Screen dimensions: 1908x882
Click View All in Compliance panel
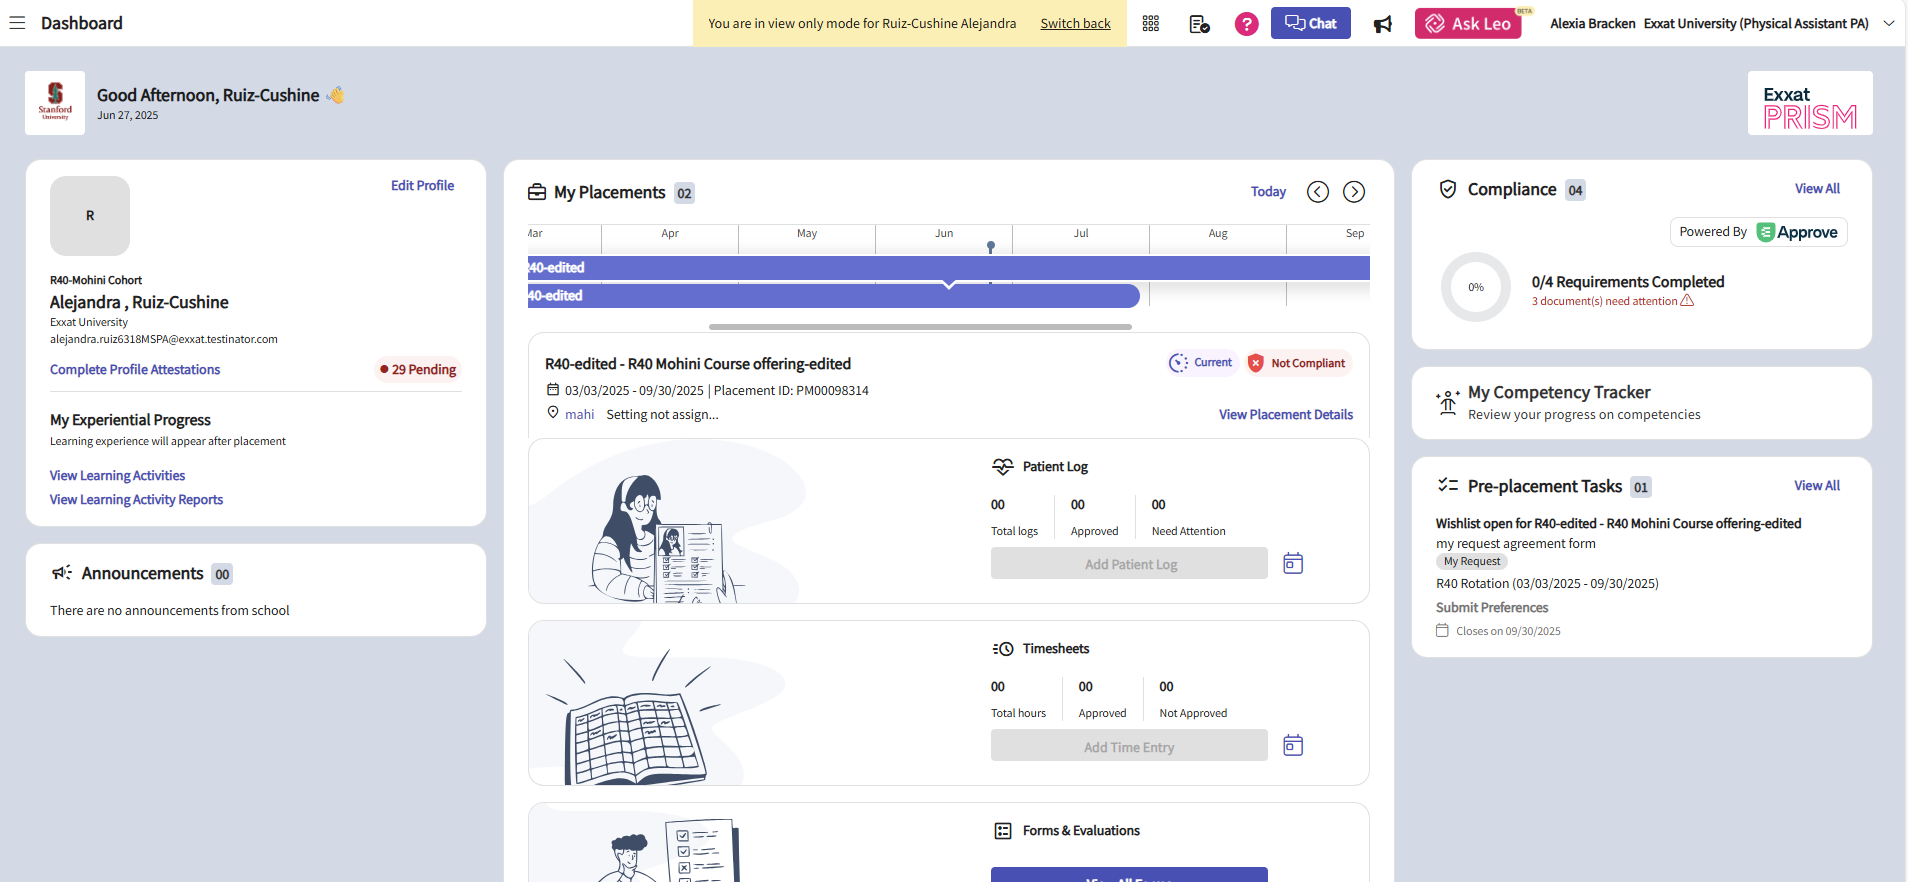(x=1817, y=189)
